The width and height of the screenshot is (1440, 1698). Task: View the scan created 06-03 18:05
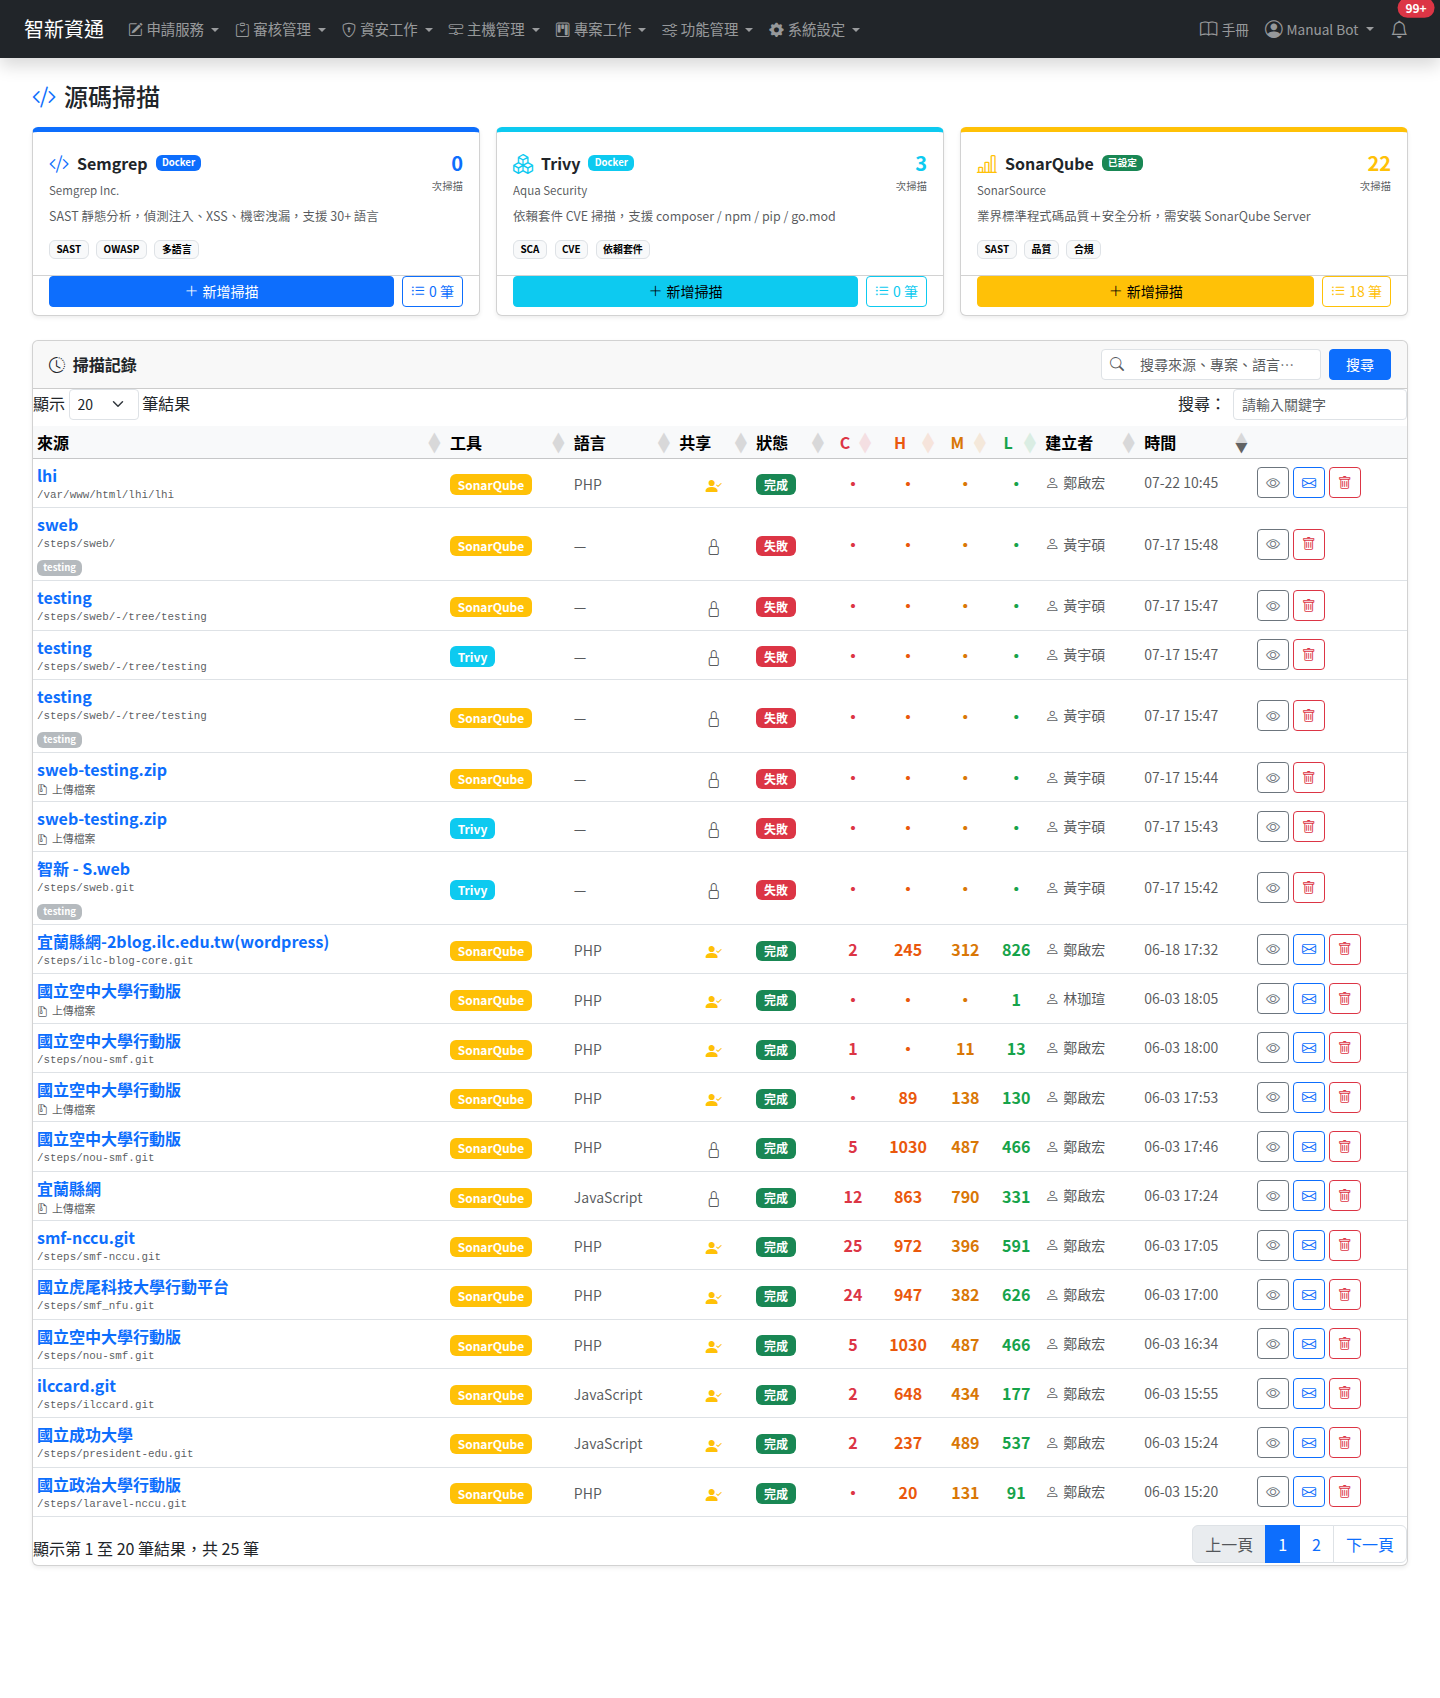1273,999
